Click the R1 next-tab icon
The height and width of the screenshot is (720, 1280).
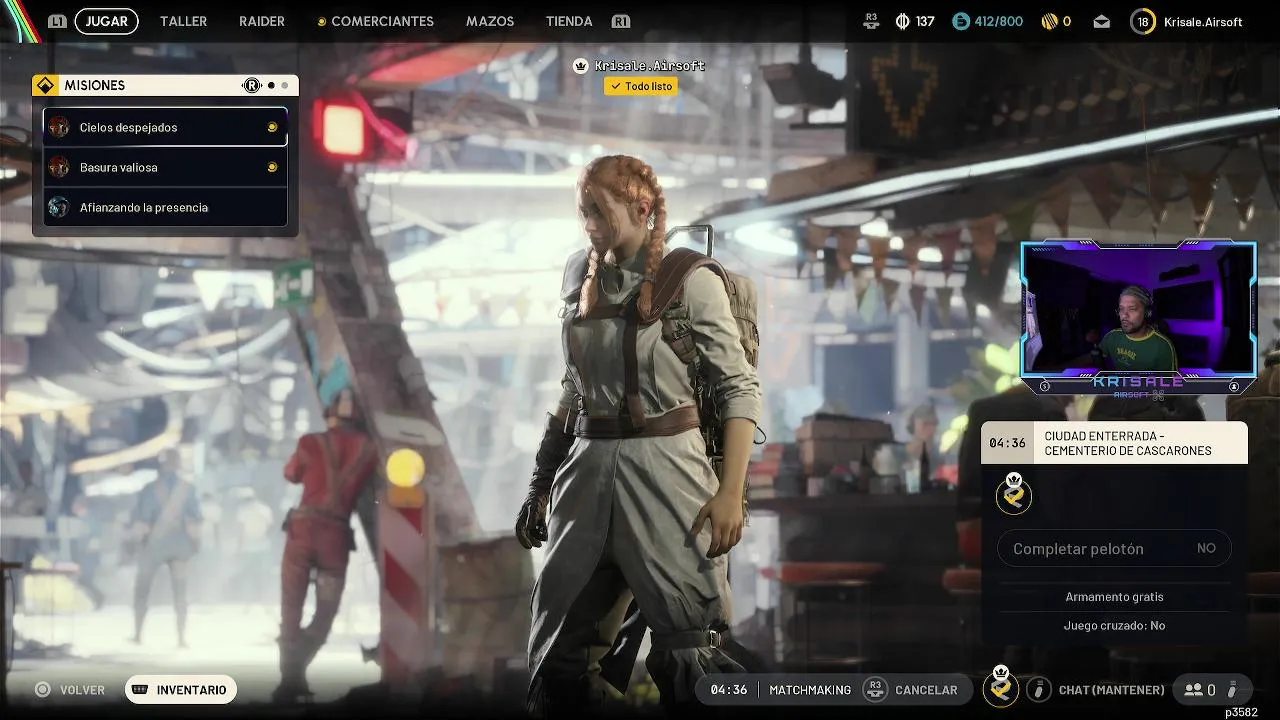click(621, 21)
